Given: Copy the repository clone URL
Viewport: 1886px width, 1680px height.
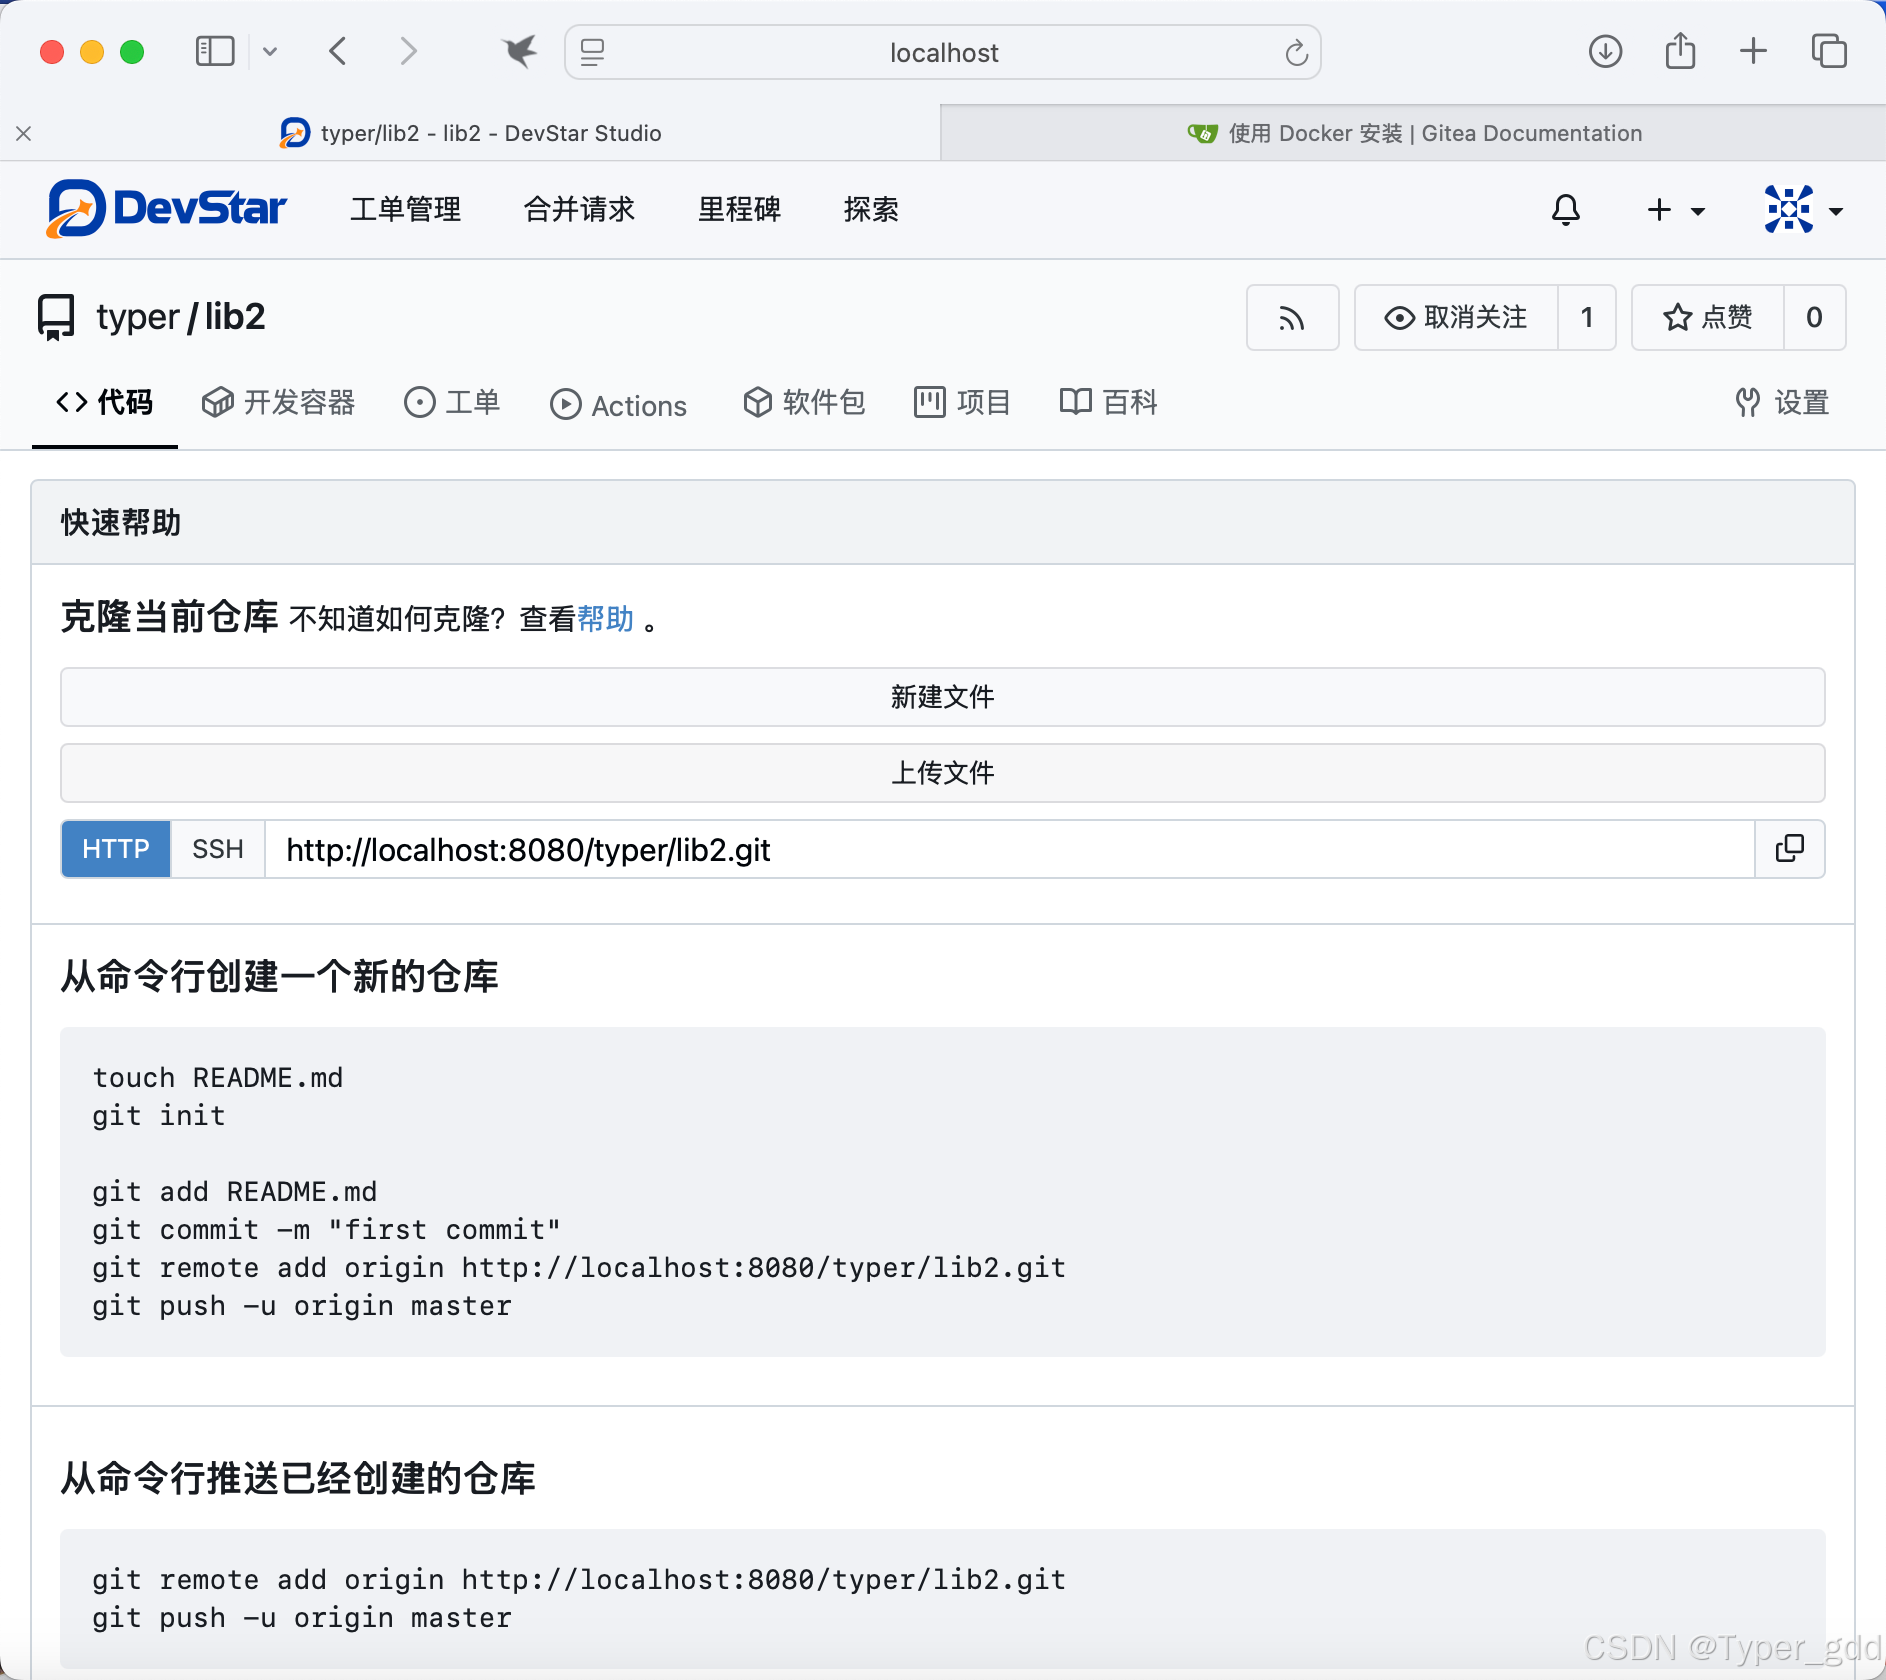Looking at the screenshot, I should 1789,849.
